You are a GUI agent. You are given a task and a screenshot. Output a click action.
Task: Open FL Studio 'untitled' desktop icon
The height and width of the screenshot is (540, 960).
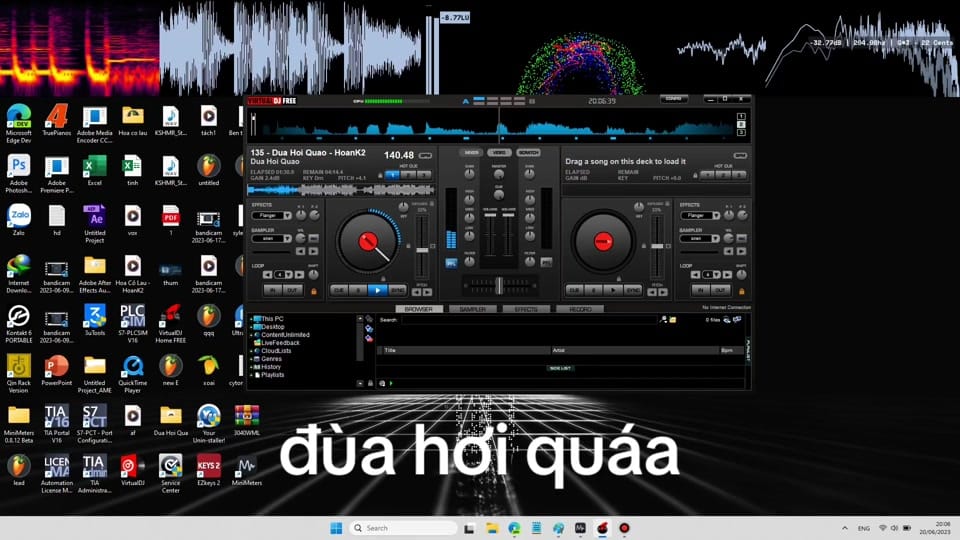click(x=208, y=171)
